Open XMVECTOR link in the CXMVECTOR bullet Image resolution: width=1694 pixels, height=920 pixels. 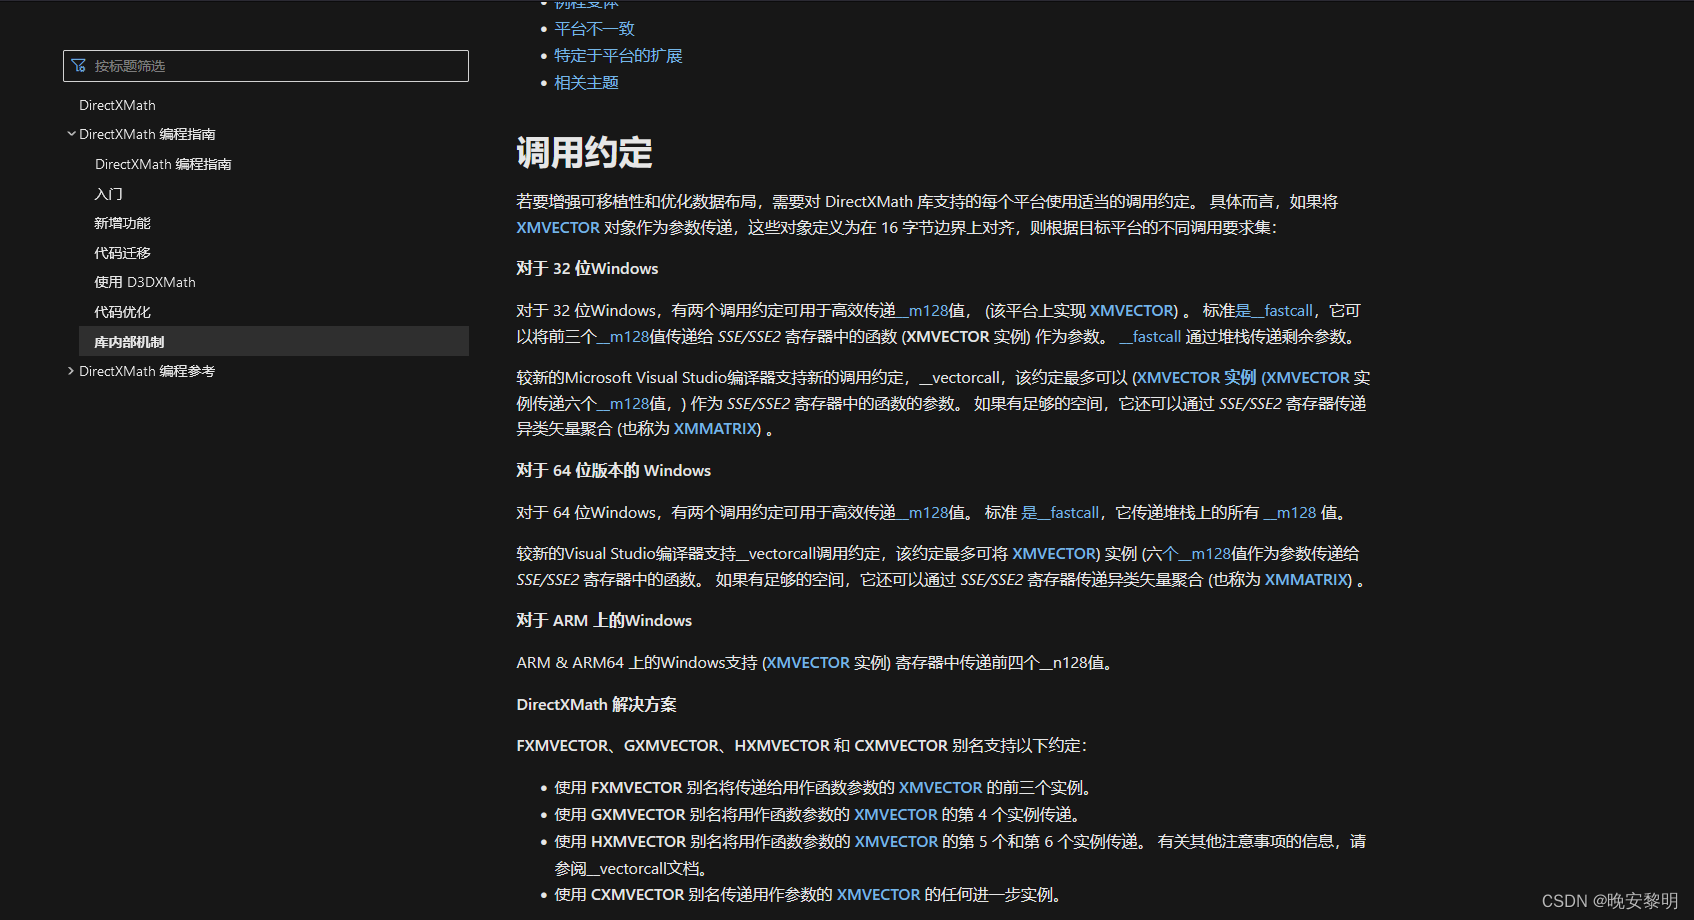[878, 895]
